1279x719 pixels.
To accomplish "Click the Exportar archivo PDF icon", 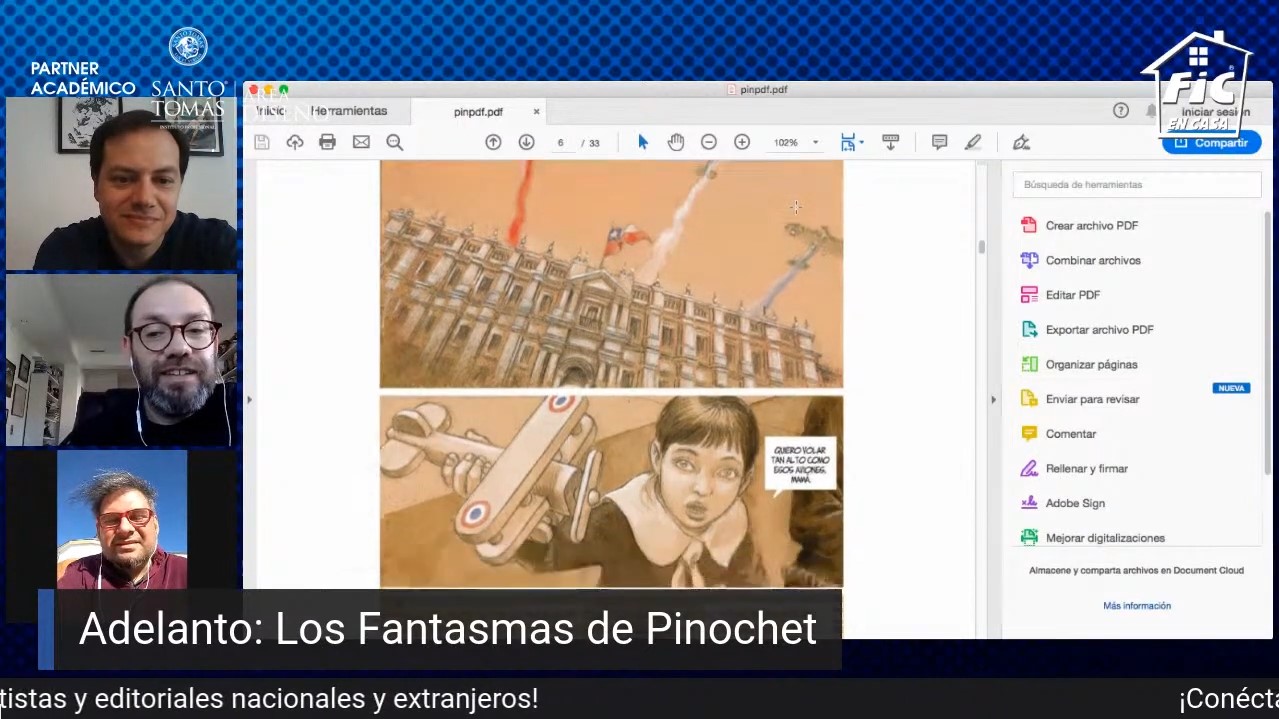I will 1029,329.
